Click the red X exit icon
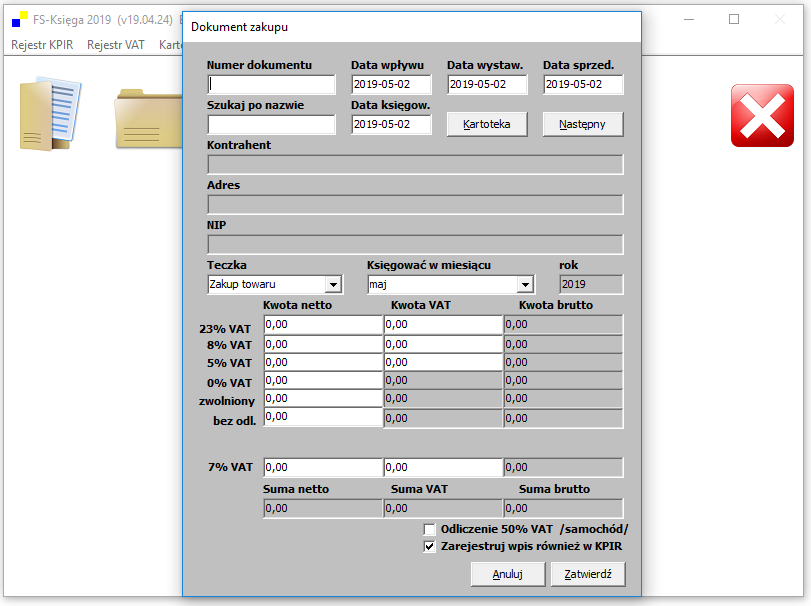The width and height of the screenshot is (811, 606). coord(762,115)
